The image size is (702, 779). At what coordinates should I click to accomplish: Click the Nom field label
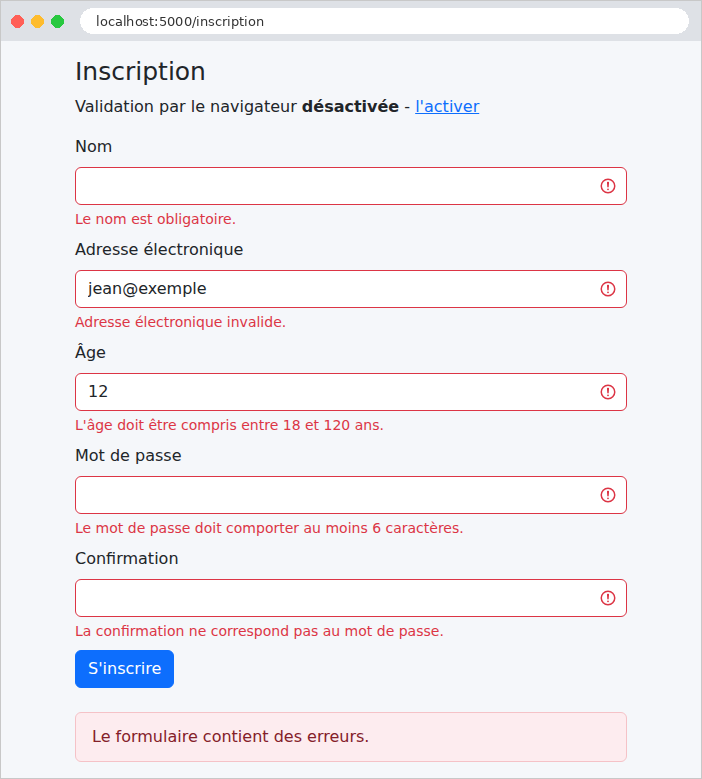93,147
